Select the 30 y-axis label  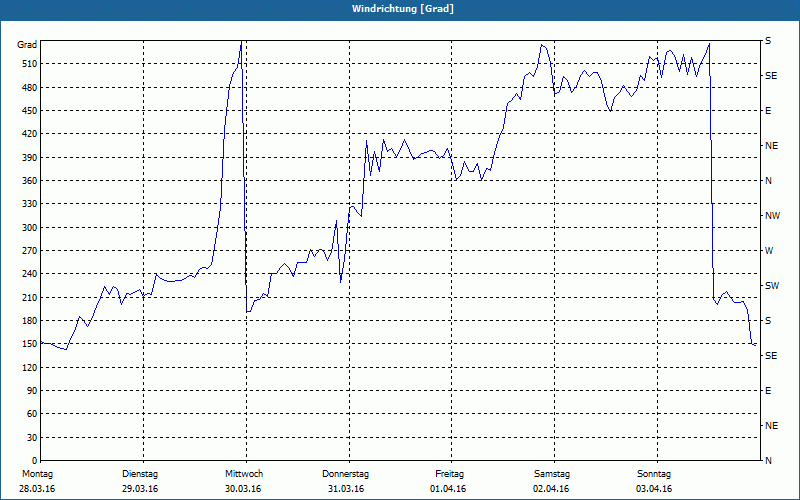coord(32,437)
